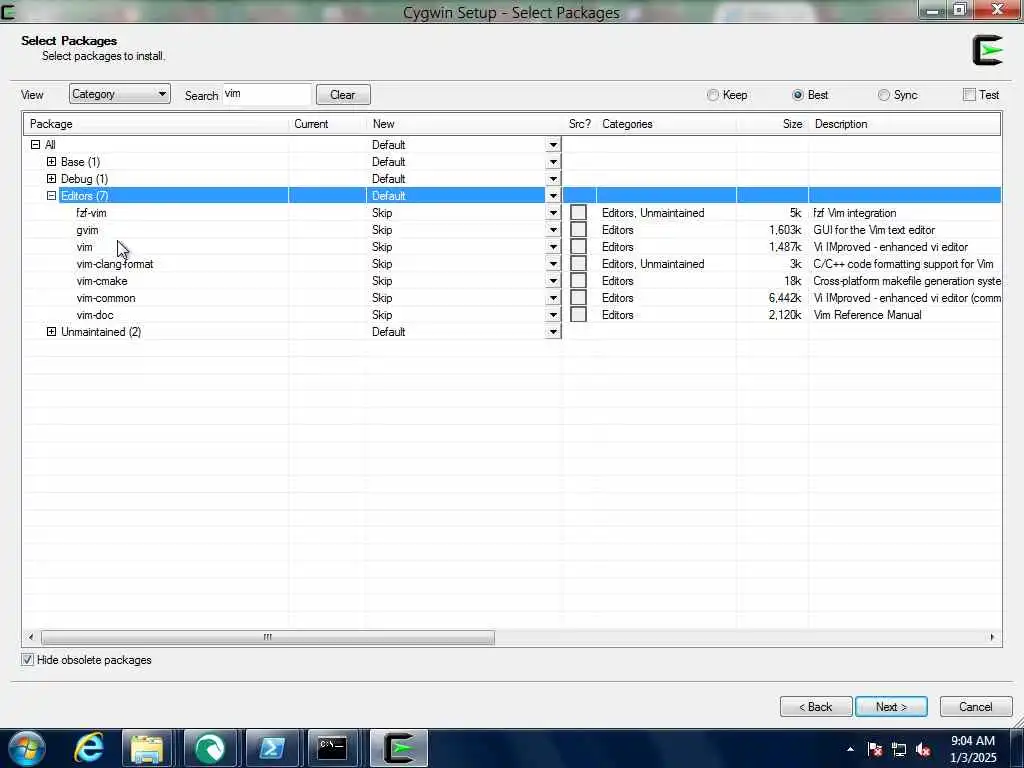Click the scrollbar left arrow
The image size is (1024, 768).
coord(31,637)
